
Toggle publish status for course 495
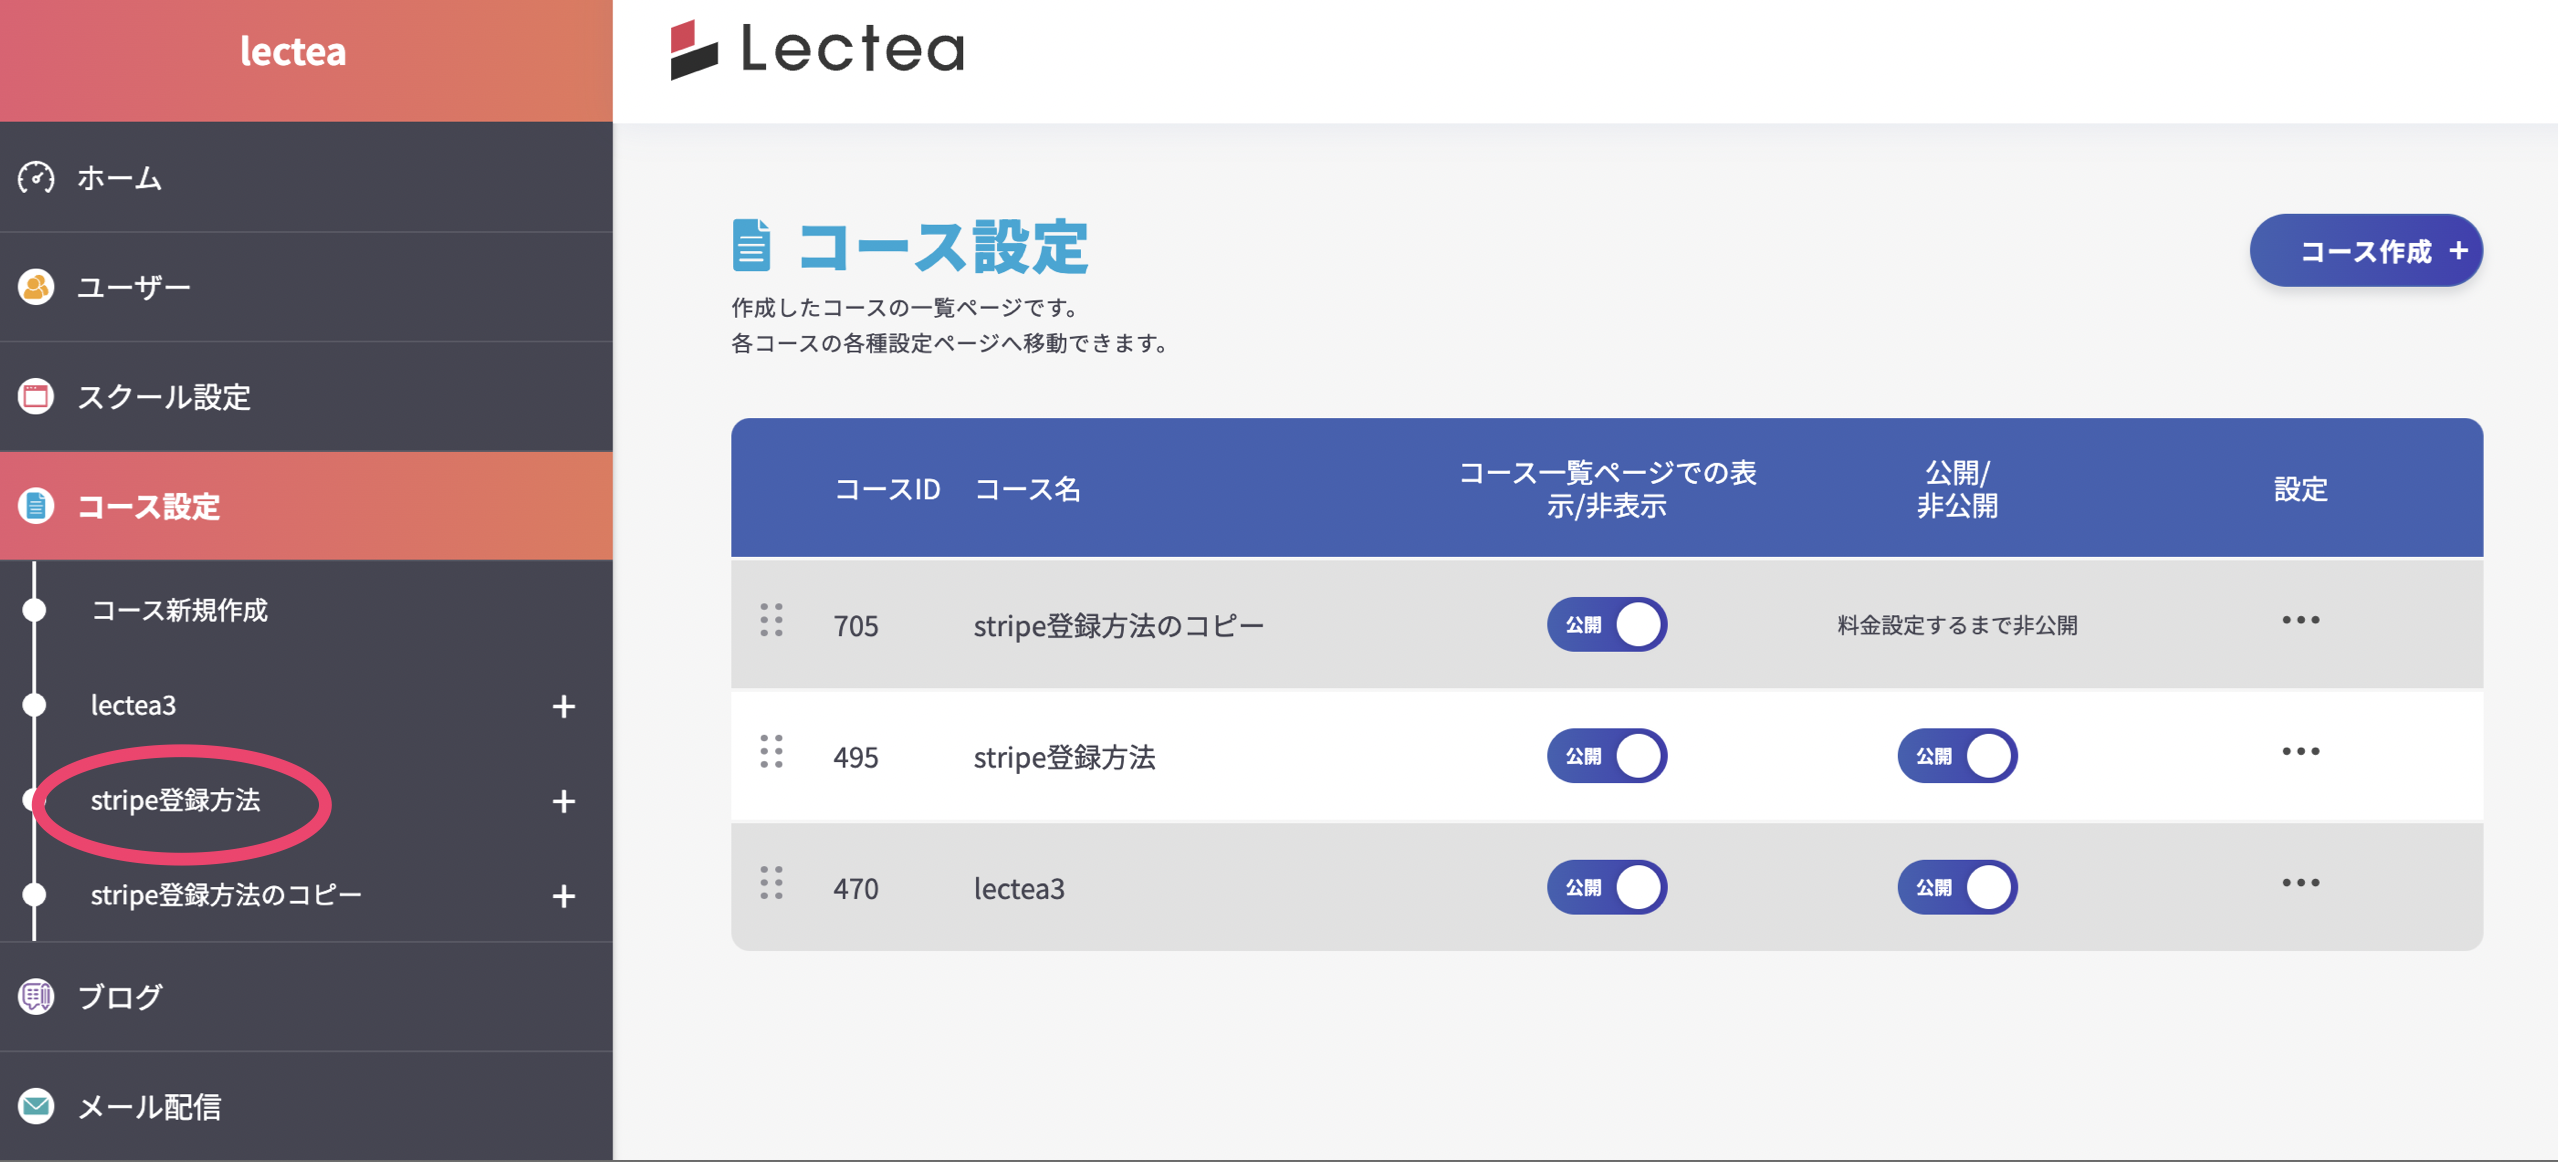click(1957, 756)
